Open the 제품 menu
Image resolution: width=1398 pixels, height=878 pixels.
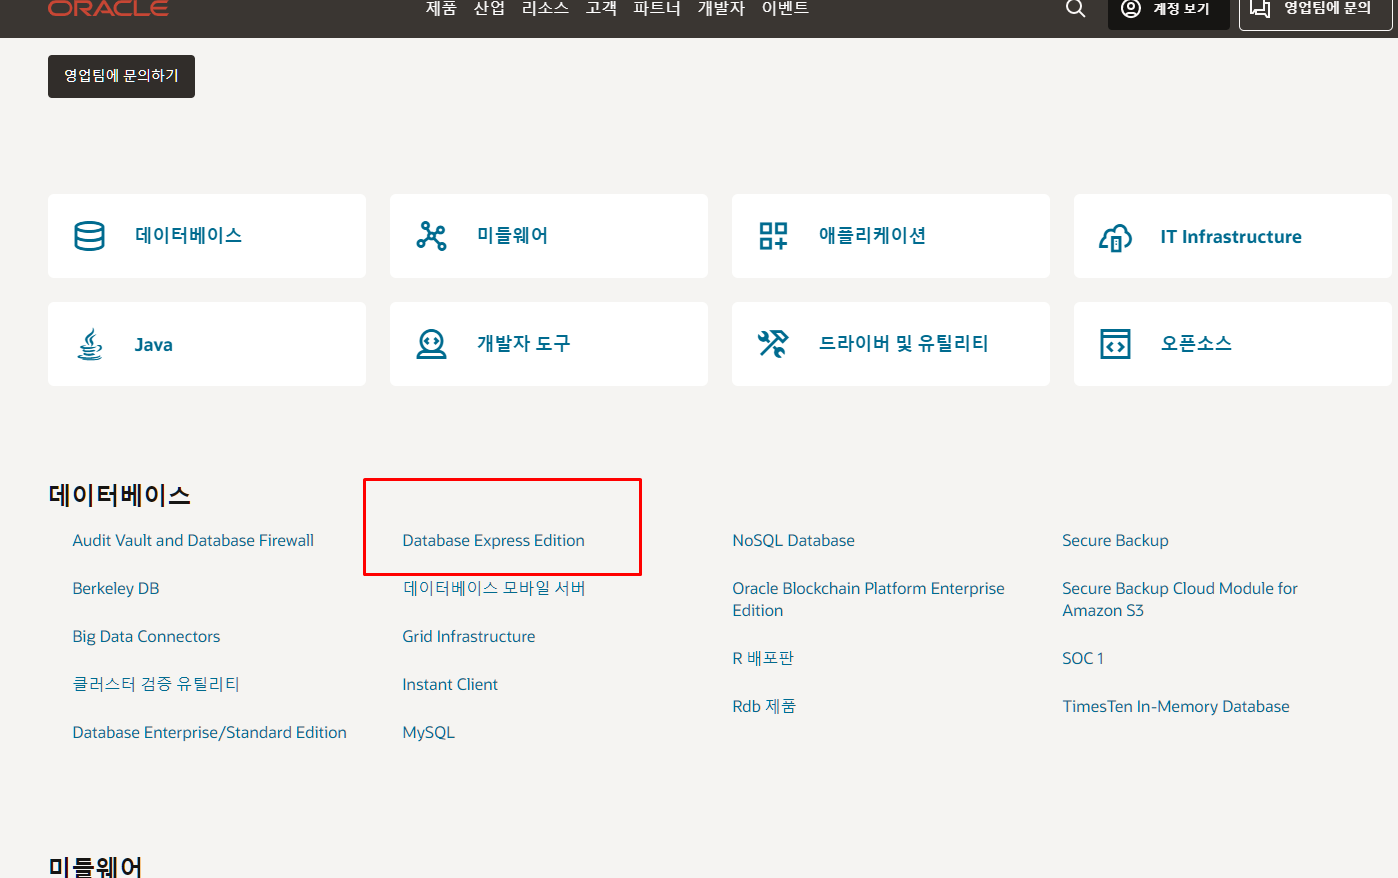coord(441,8)
